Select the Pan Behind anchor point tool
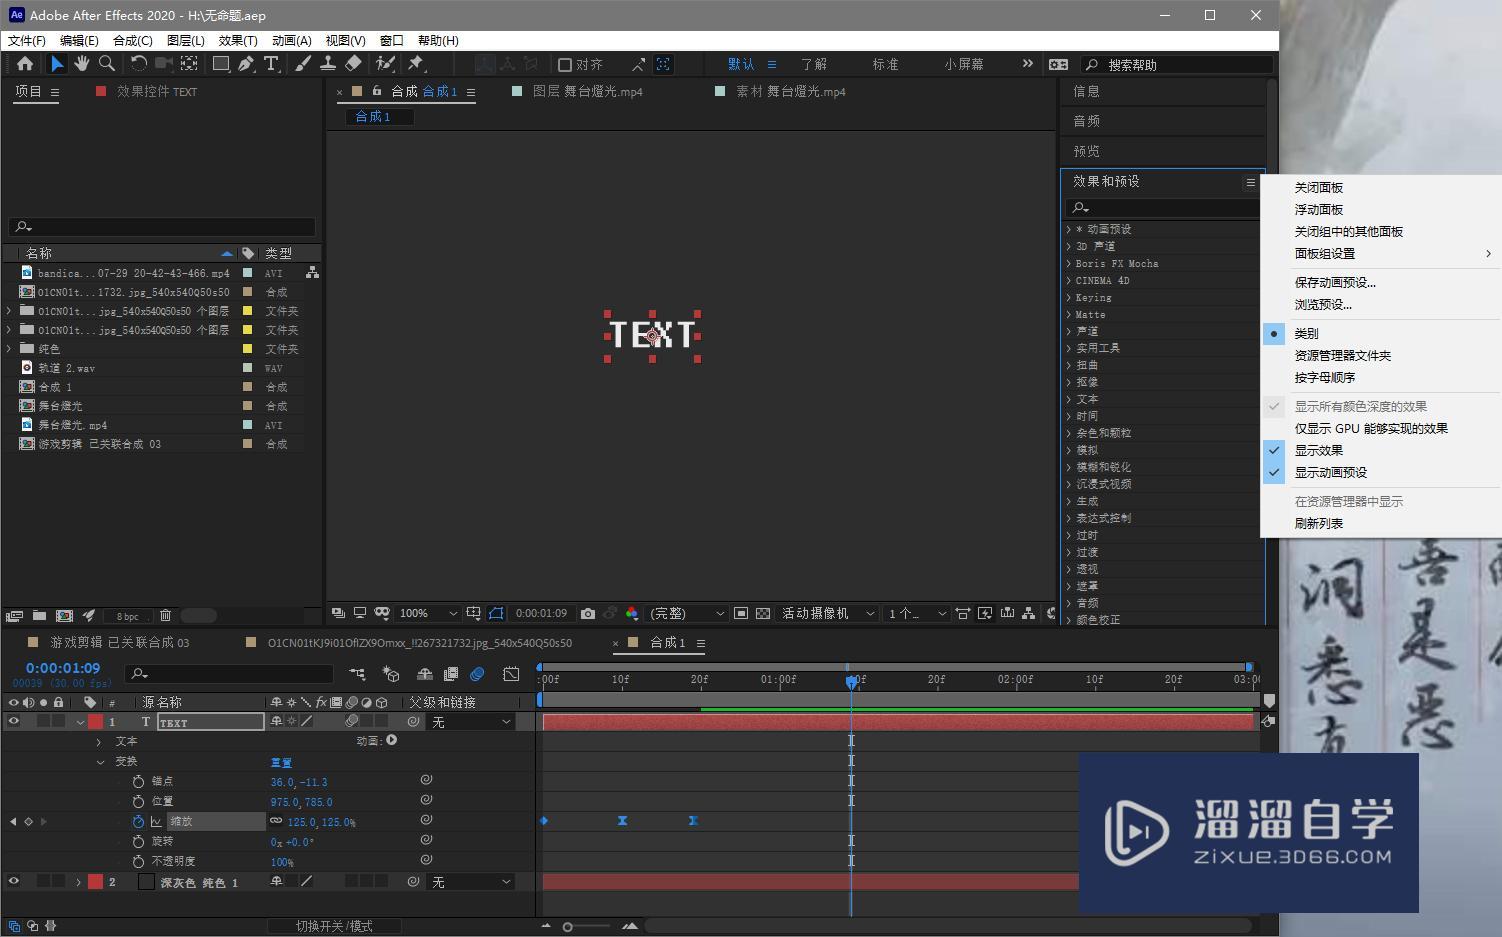This screenshot has width=1502, height=937. coord(189,64)
